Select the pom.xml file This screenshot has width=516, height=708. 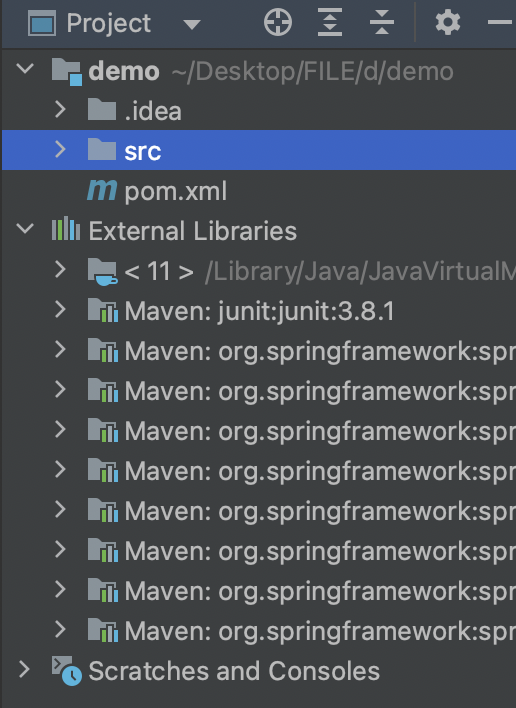click(175, 191)
